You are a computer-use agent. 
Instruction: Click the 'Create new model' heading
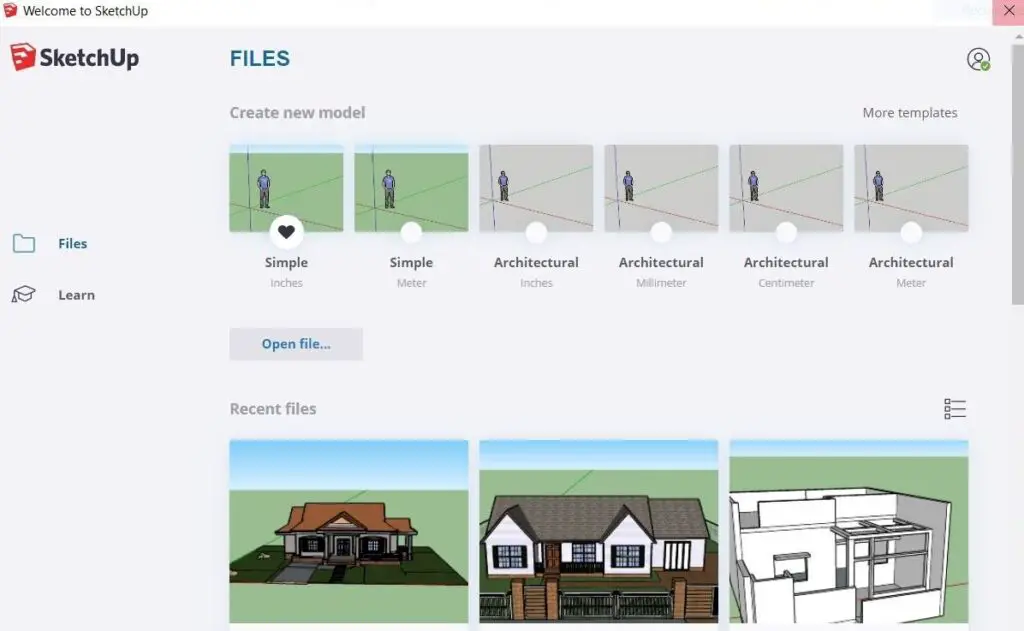(297, 113)
